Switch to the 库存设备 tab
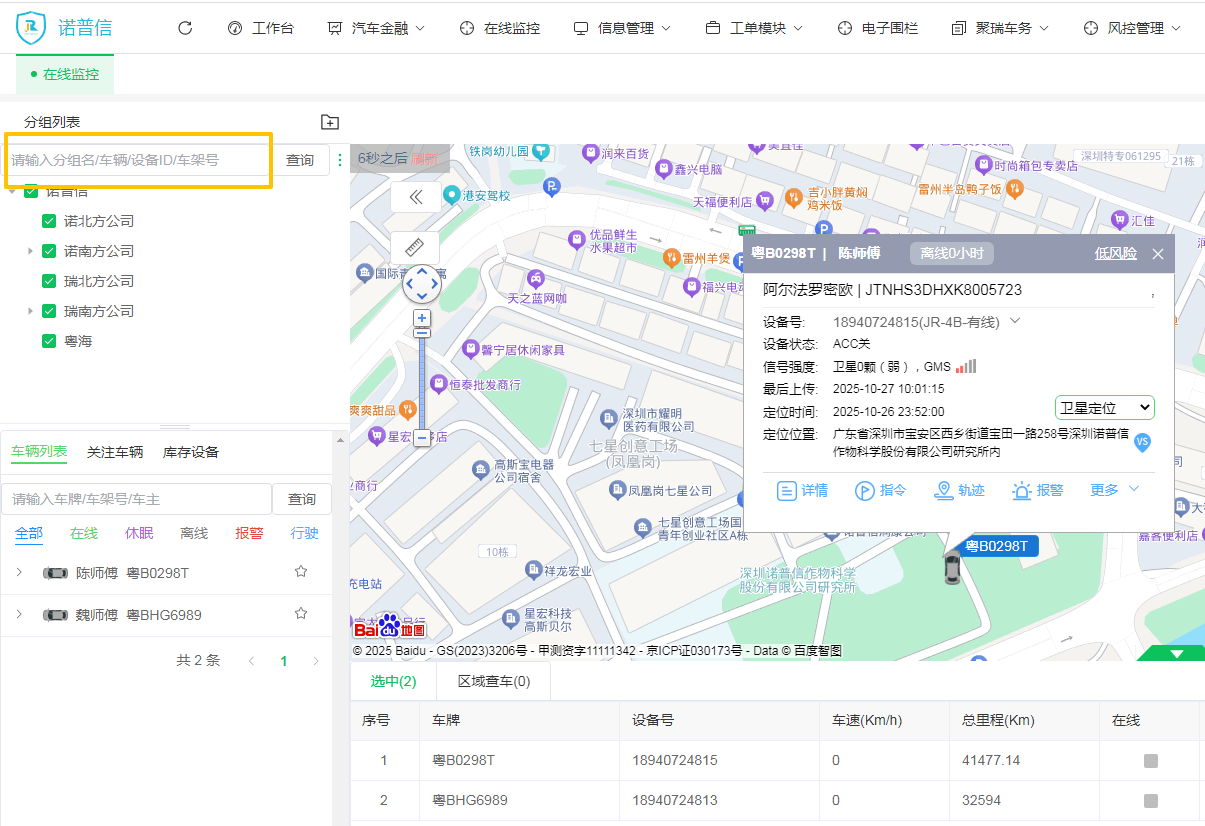The width and height of the screenshot is (1205, 826). [191, 452]
